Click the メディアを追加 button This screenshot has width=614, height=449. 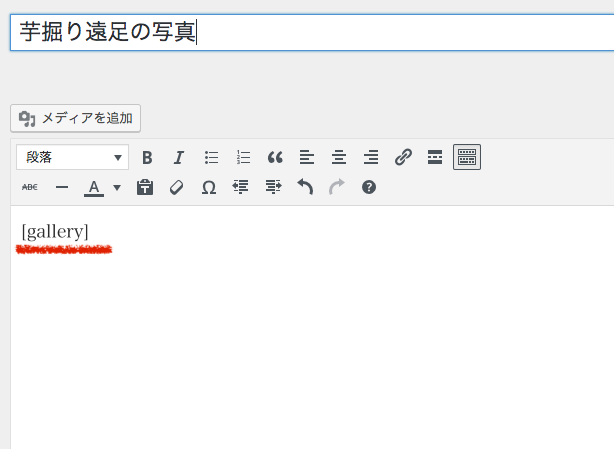point(76,118)
